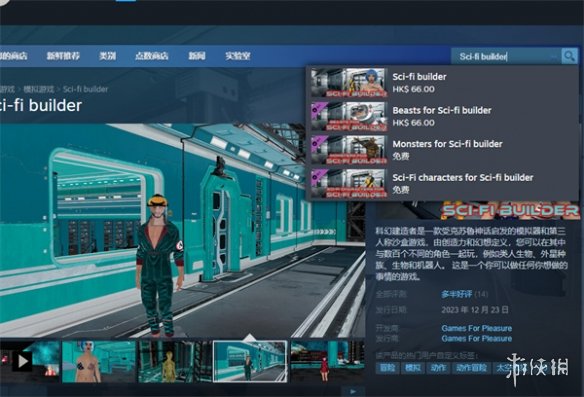The width and height of the screenshot is (584, 397).
Task: Go to 点数商店 points shop tab
Action: point(152,56)
